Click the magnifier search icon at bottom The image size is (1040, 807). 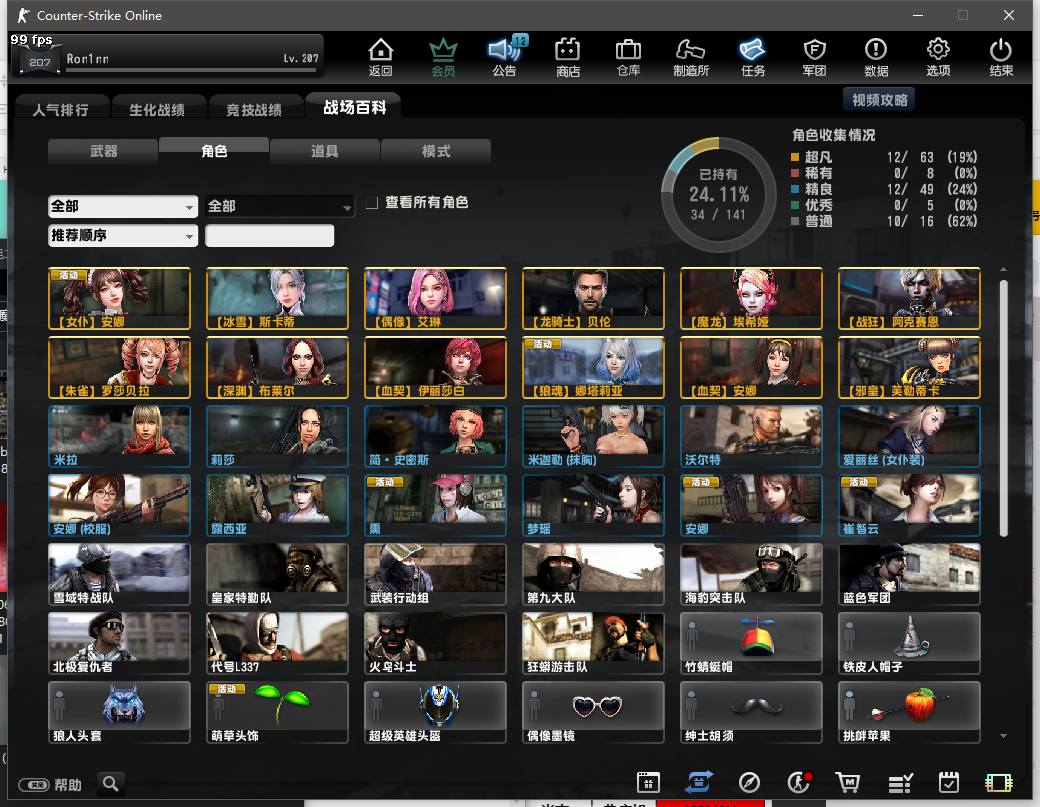pos(111,784)
